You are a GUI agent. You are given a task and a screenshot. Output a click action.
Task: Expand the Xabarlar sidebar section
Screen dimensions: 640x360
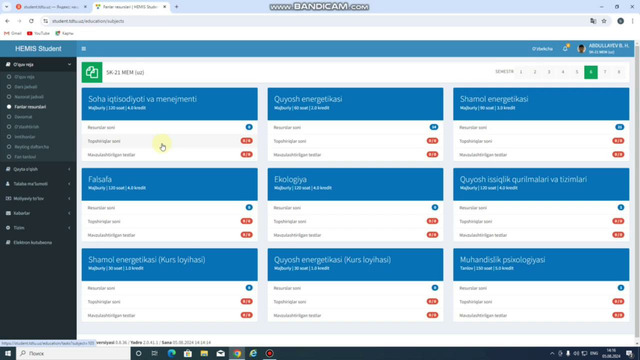pos(38,213)
